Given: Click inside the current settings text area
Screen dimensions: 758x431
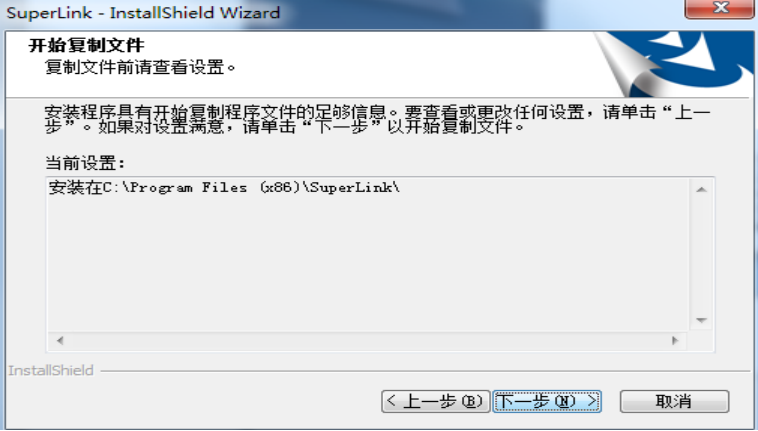Looking at the screenshot, I should click(369, 255).
